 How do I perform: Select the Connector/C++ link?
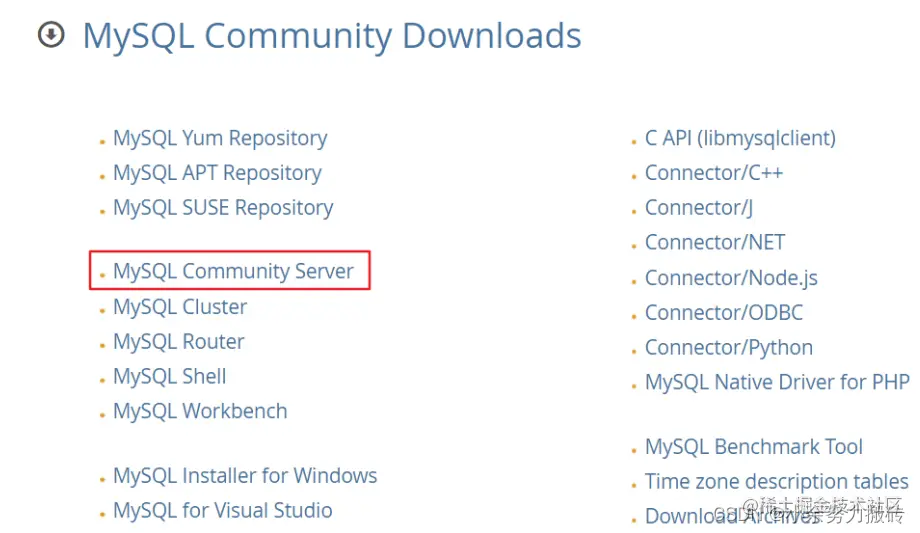click(x=713, y=173)
